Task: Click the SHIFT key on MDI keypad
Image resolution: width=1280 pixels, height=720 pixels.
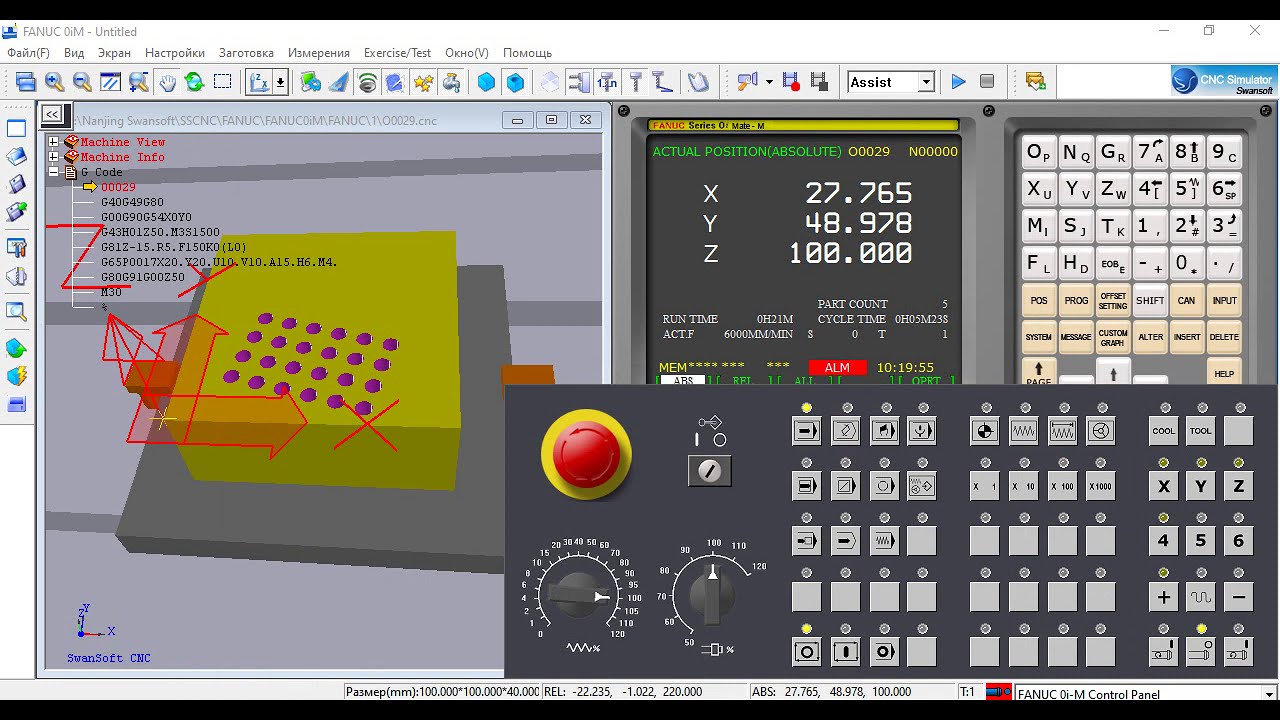Action: tap(1150, 301)
